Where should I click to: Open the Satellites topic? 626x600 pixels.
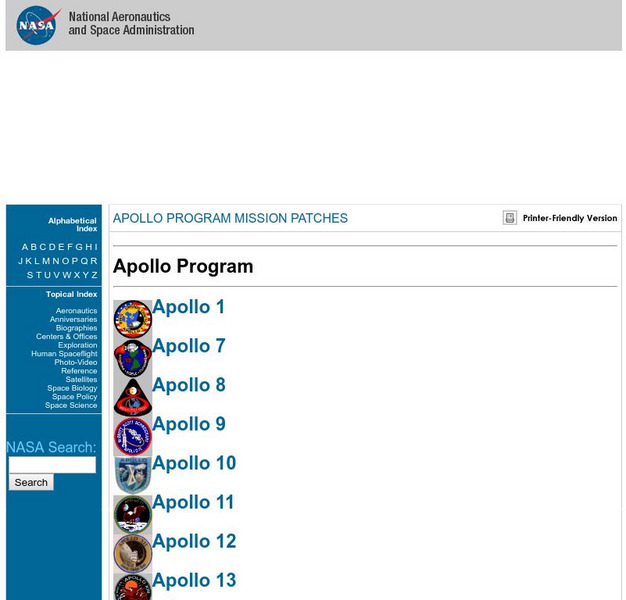[81, 379]
